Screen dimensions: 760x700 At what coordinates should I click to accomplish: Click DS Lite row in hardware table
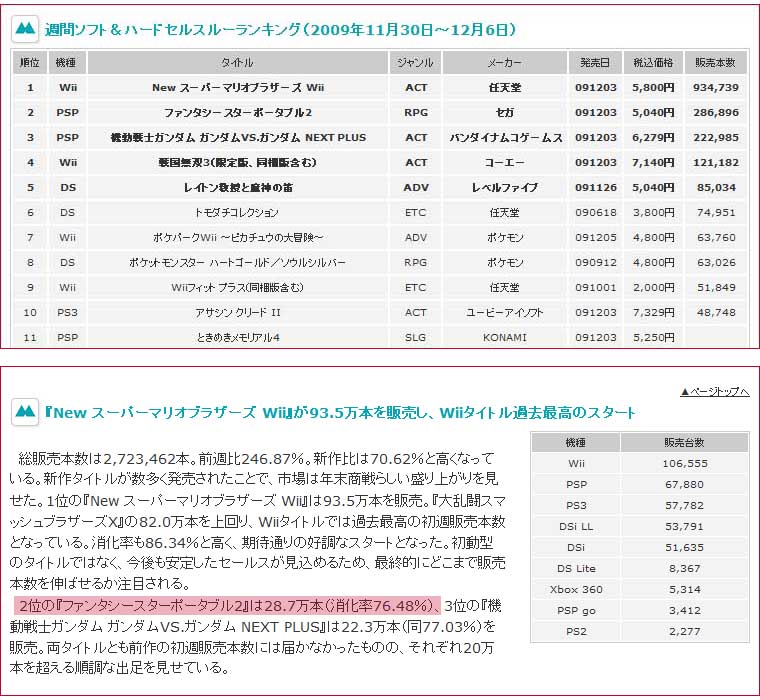640,569
